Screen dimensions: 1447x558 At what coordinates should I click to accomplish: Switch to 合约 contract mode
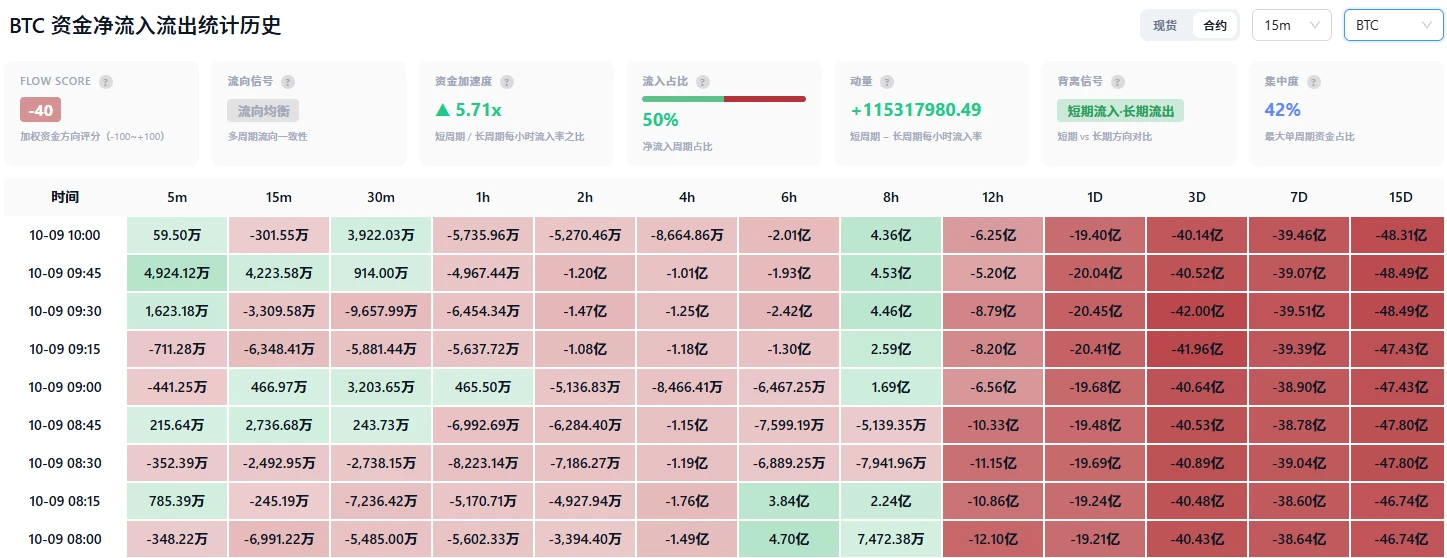coord(1215,26)
